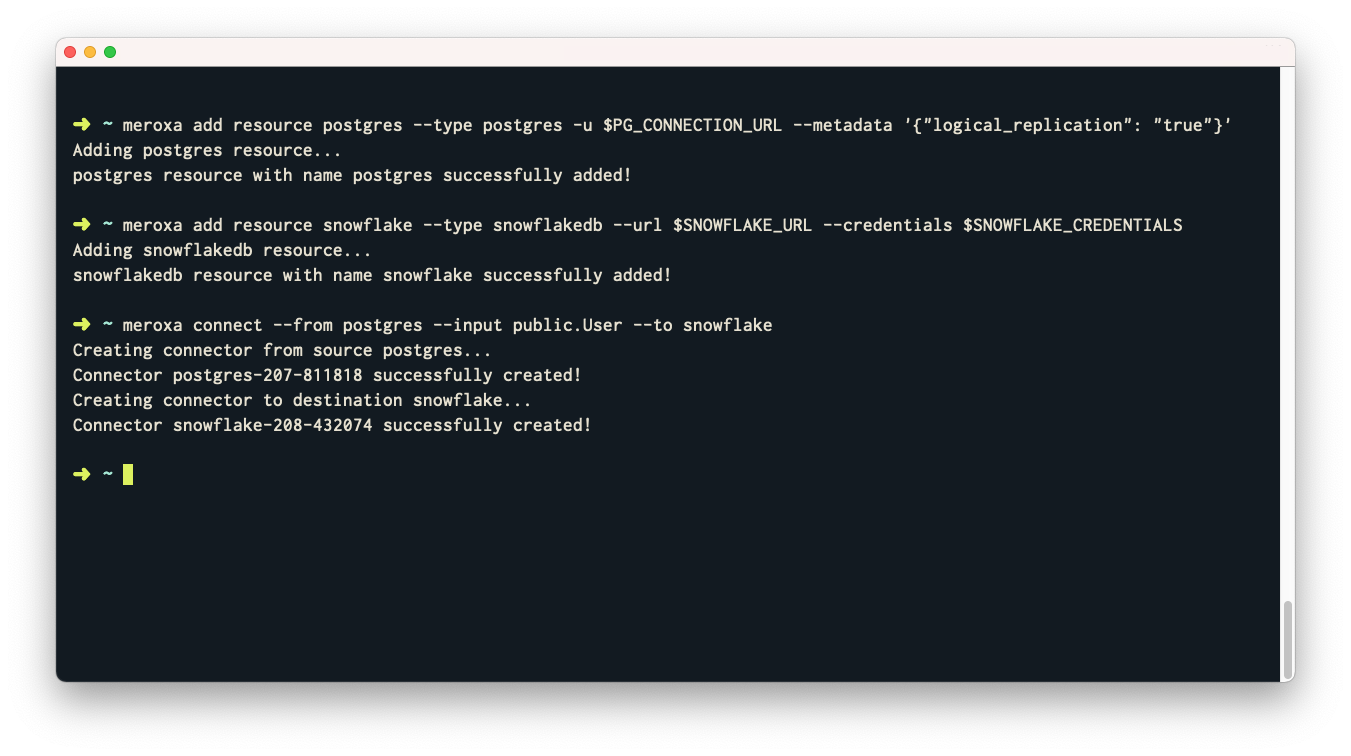Minimize the terminal with the yellow button
Viewport: 1351px width, 756px height.
coord(90,52)
